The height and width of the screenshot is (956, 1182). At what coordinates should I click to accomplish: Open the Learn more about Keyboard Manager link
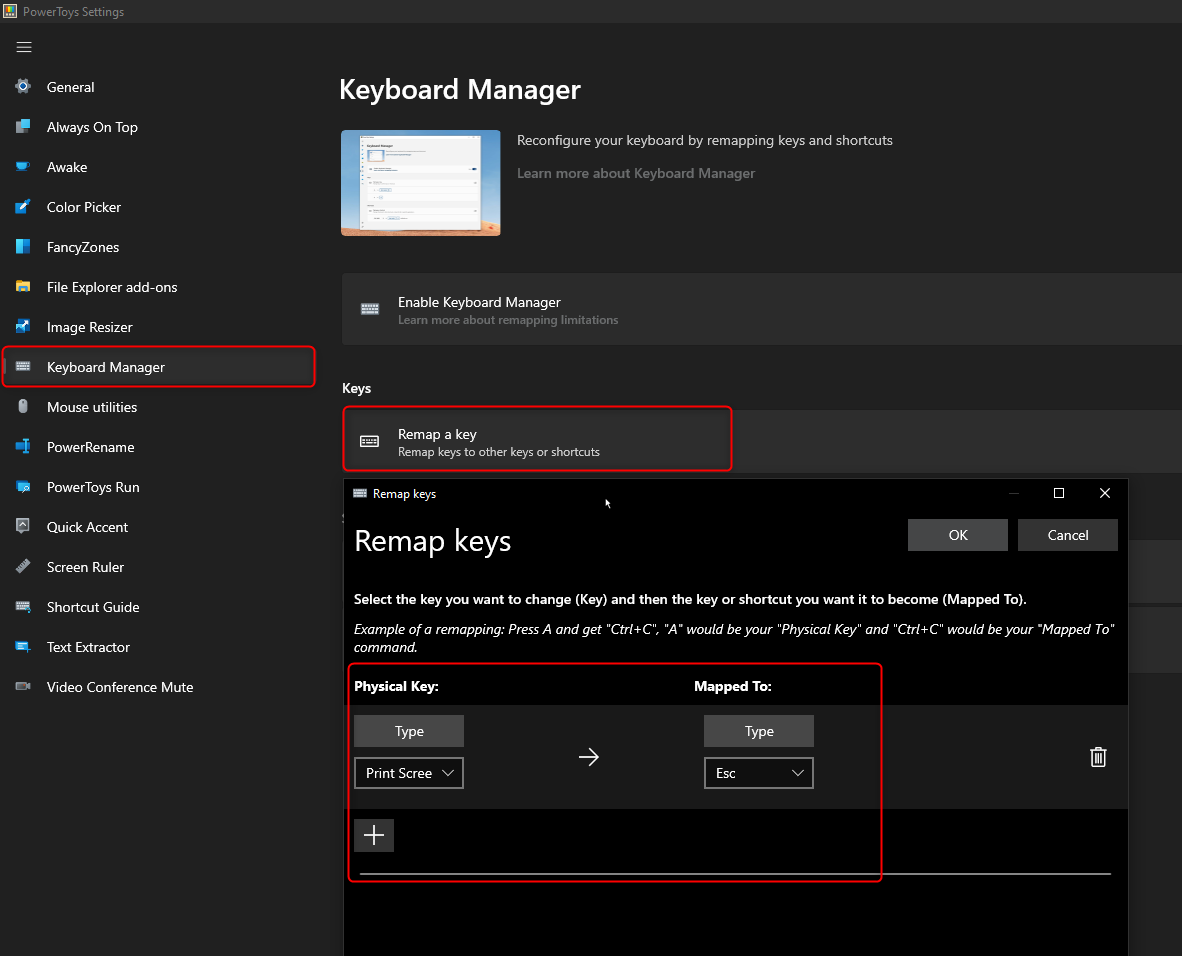[x=636, y=173]
